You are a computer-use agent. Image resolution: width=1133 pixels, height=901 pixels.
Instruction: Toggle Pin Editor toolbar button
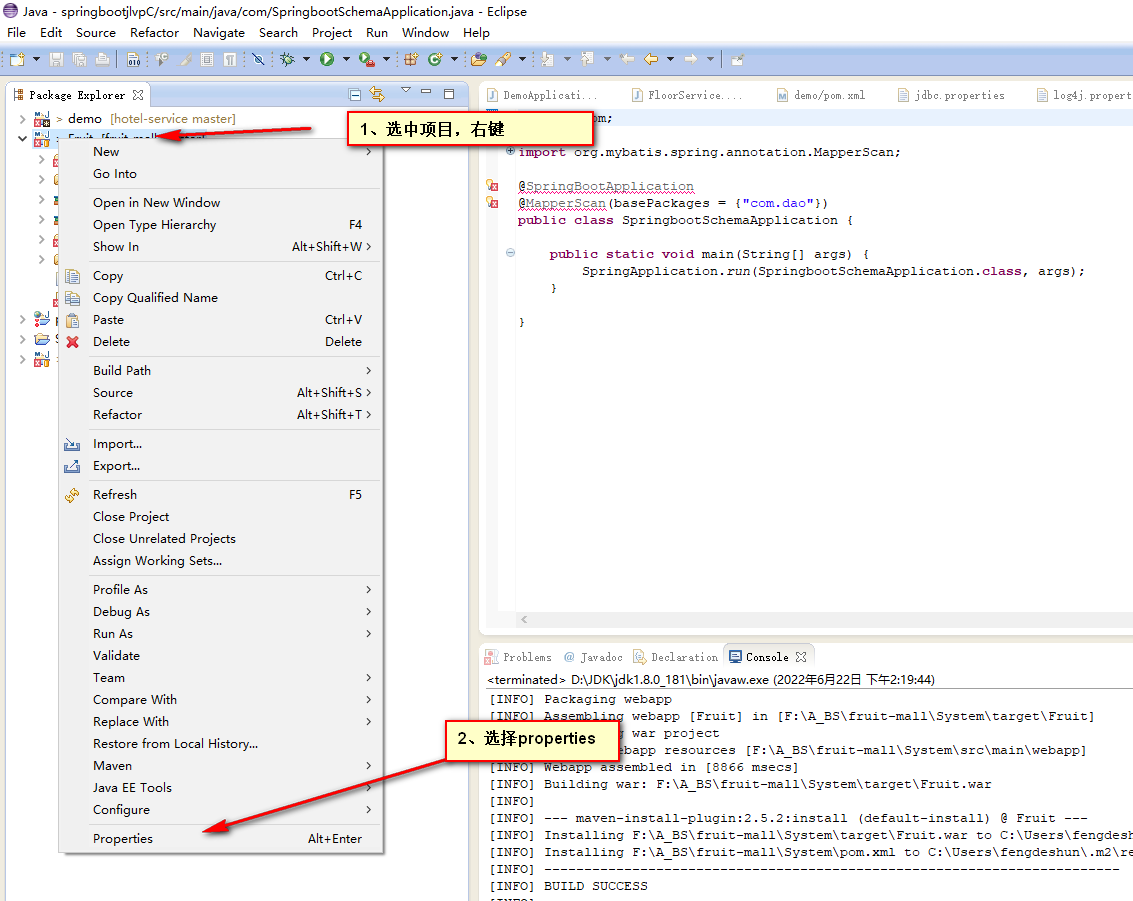coord(737,59)
